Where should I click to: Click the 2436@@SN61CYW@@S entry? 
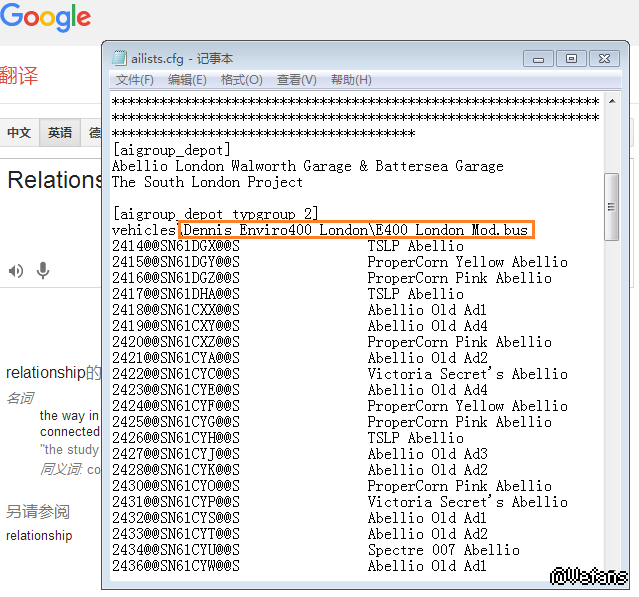pyautogui.click(x=176, y=566)
